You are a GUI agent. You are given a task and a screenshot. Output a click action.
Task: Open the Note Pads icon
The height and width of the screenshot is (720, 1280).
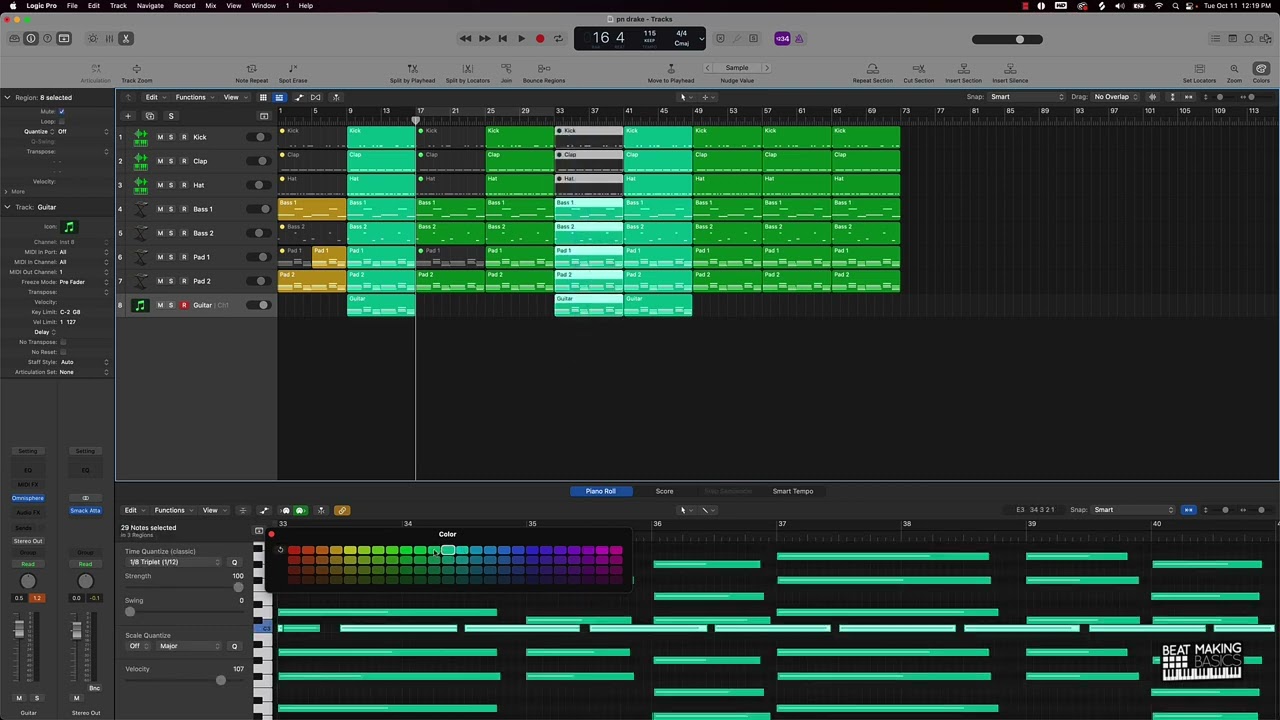click(x=1232, y=39)
